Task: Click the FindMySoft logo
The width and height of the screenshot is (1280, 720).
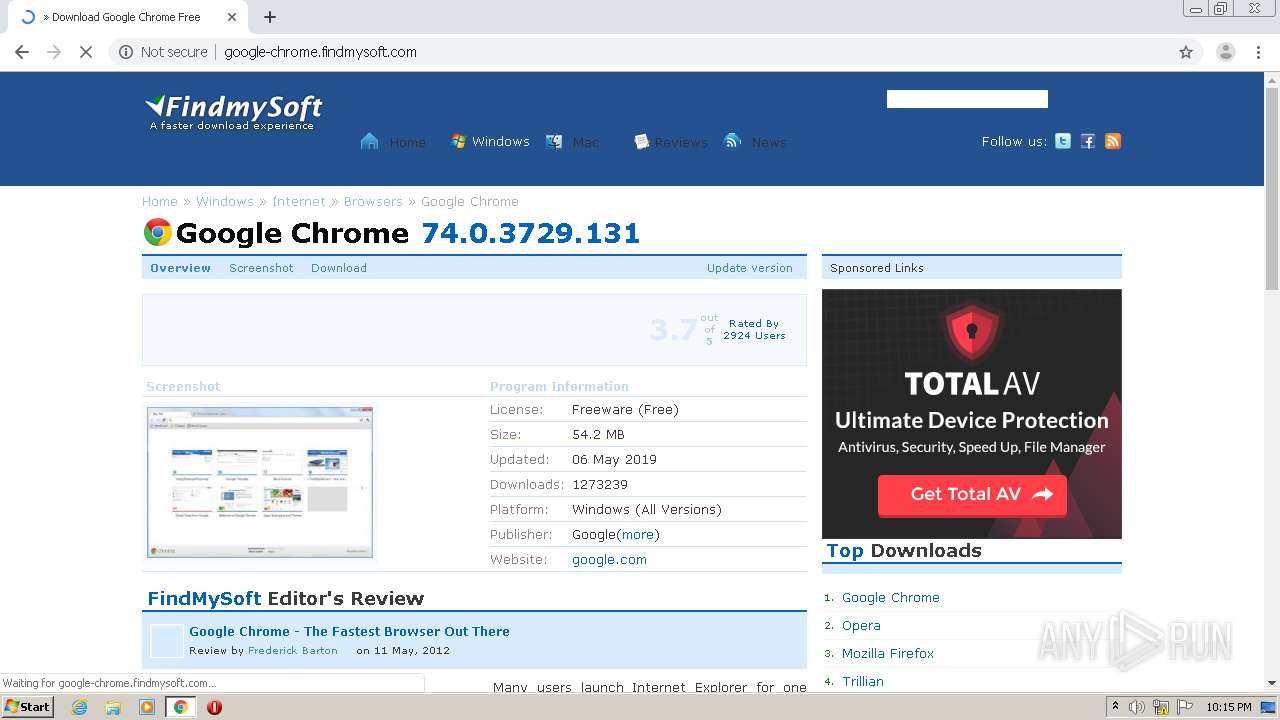Action: pyautogui.click(x=234, y=112)
